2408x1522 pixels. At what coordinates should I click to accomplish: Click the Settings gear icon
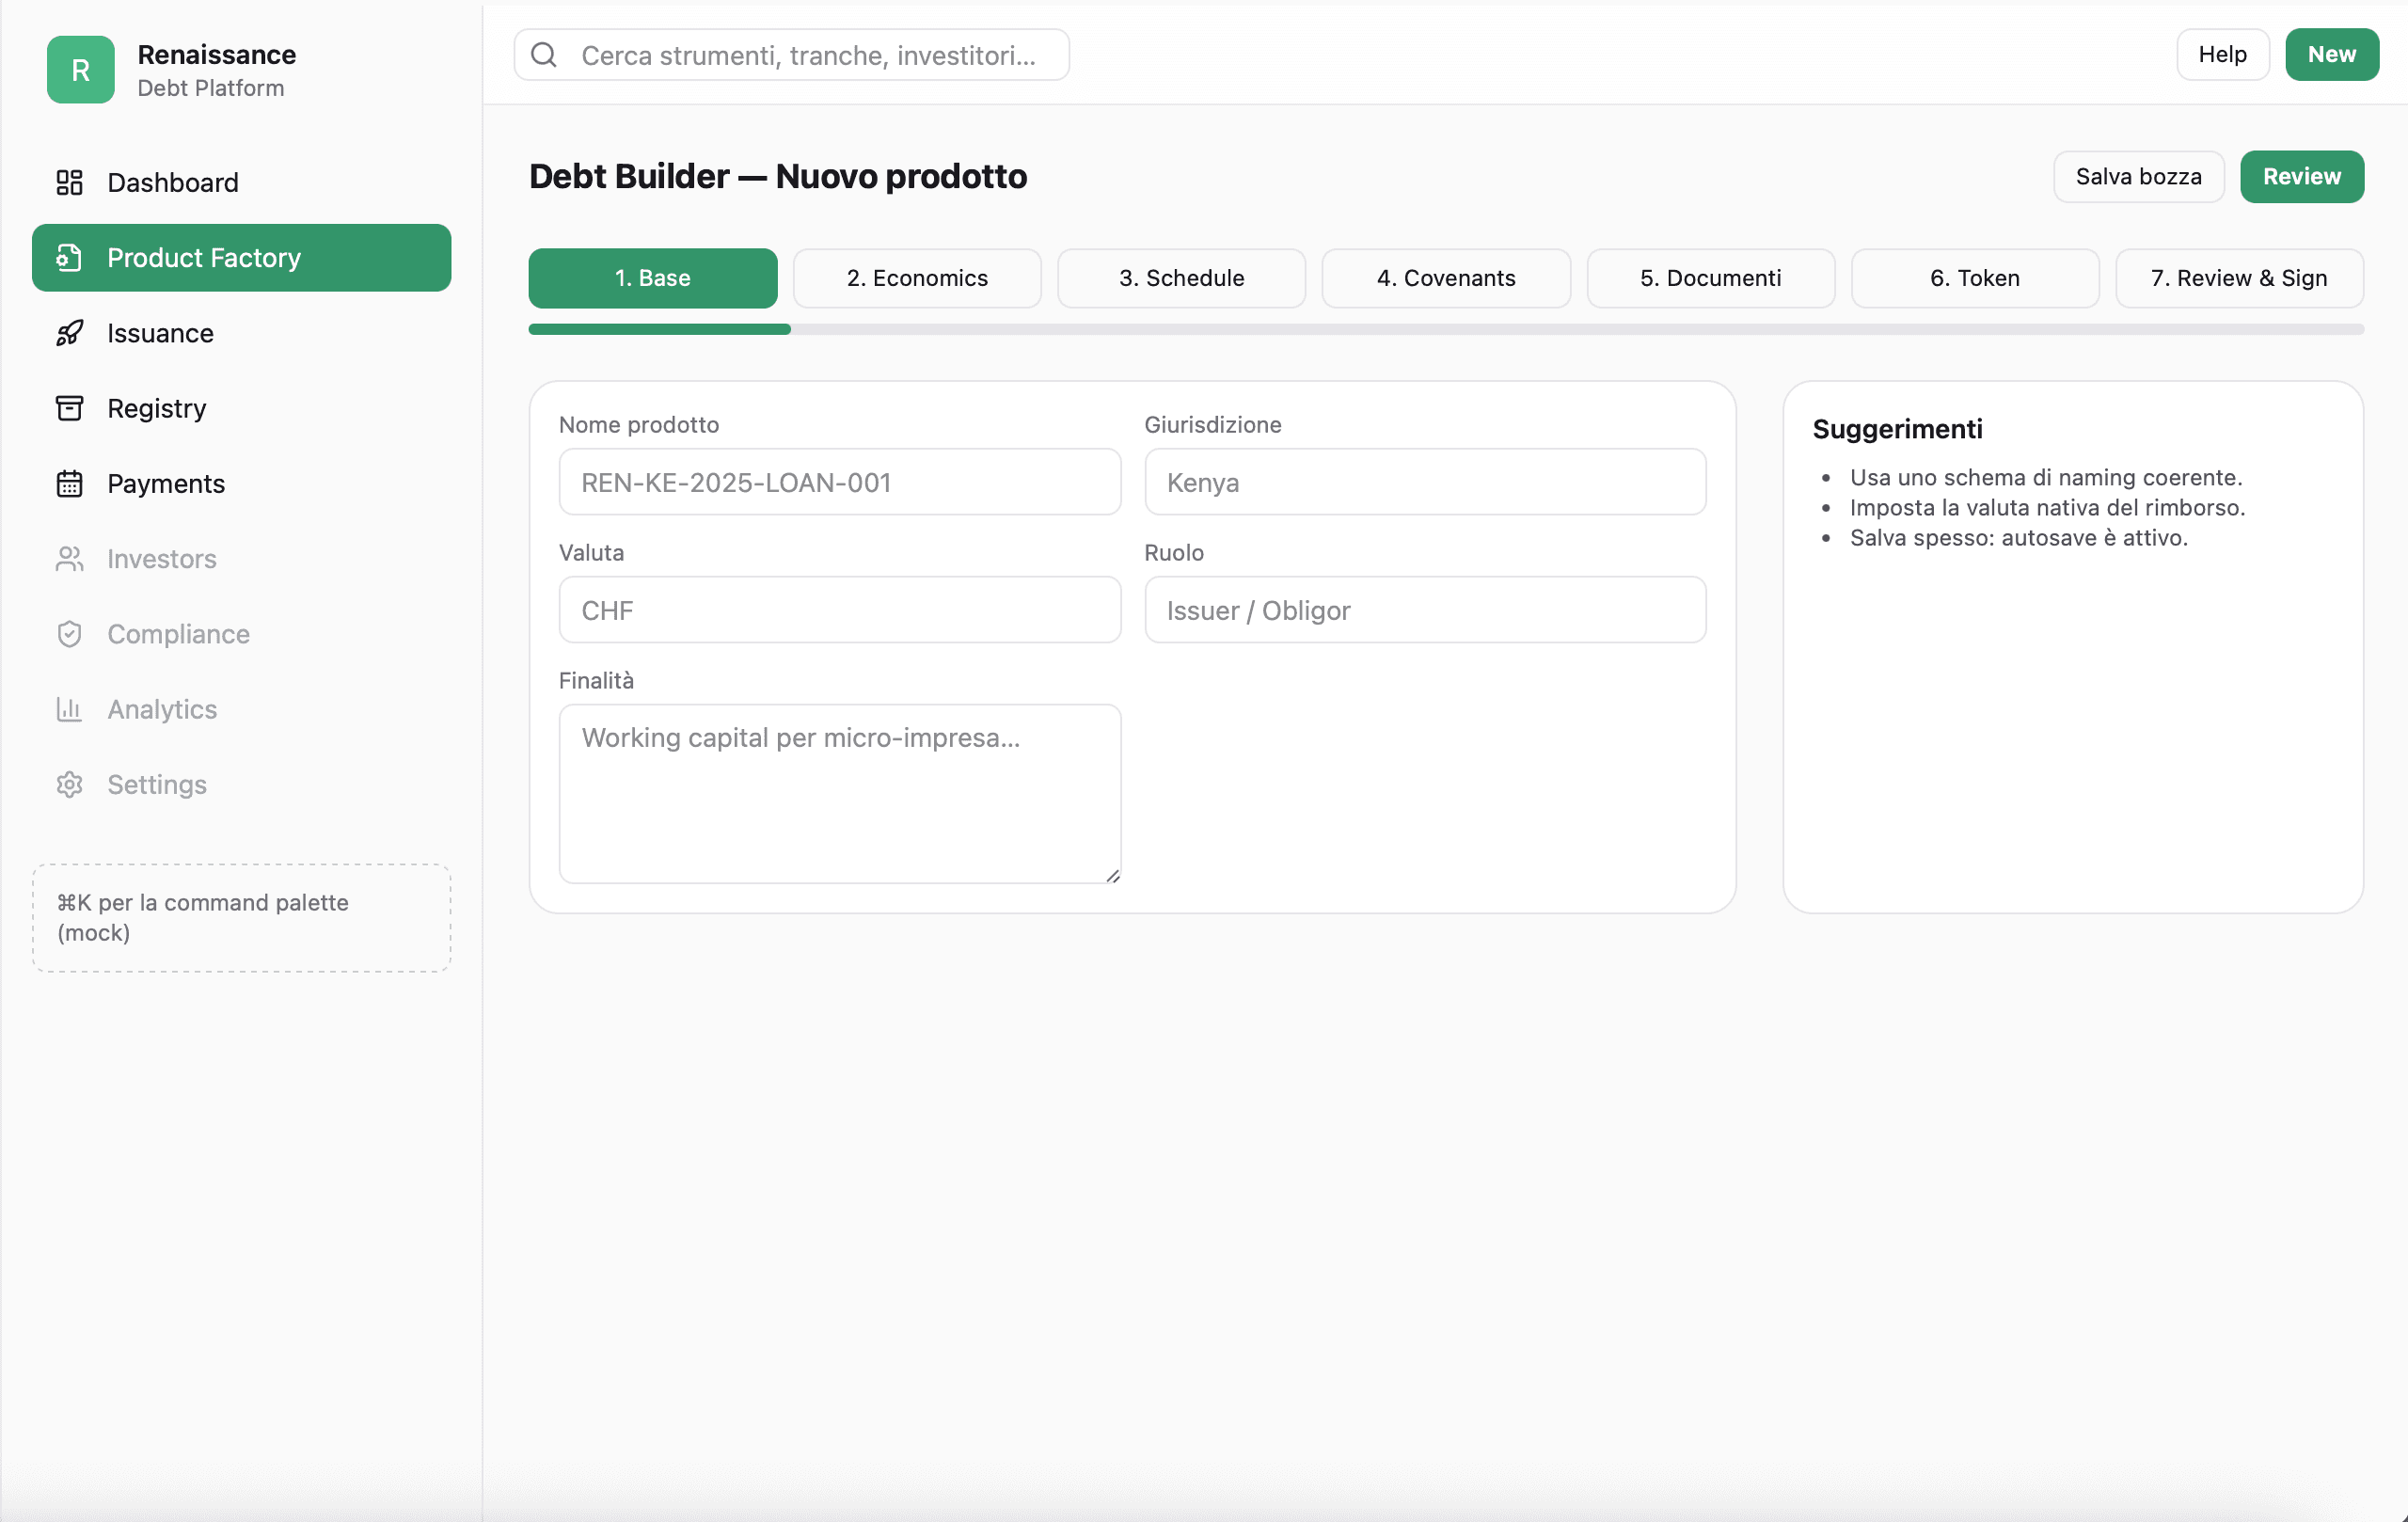coord(69,784)
